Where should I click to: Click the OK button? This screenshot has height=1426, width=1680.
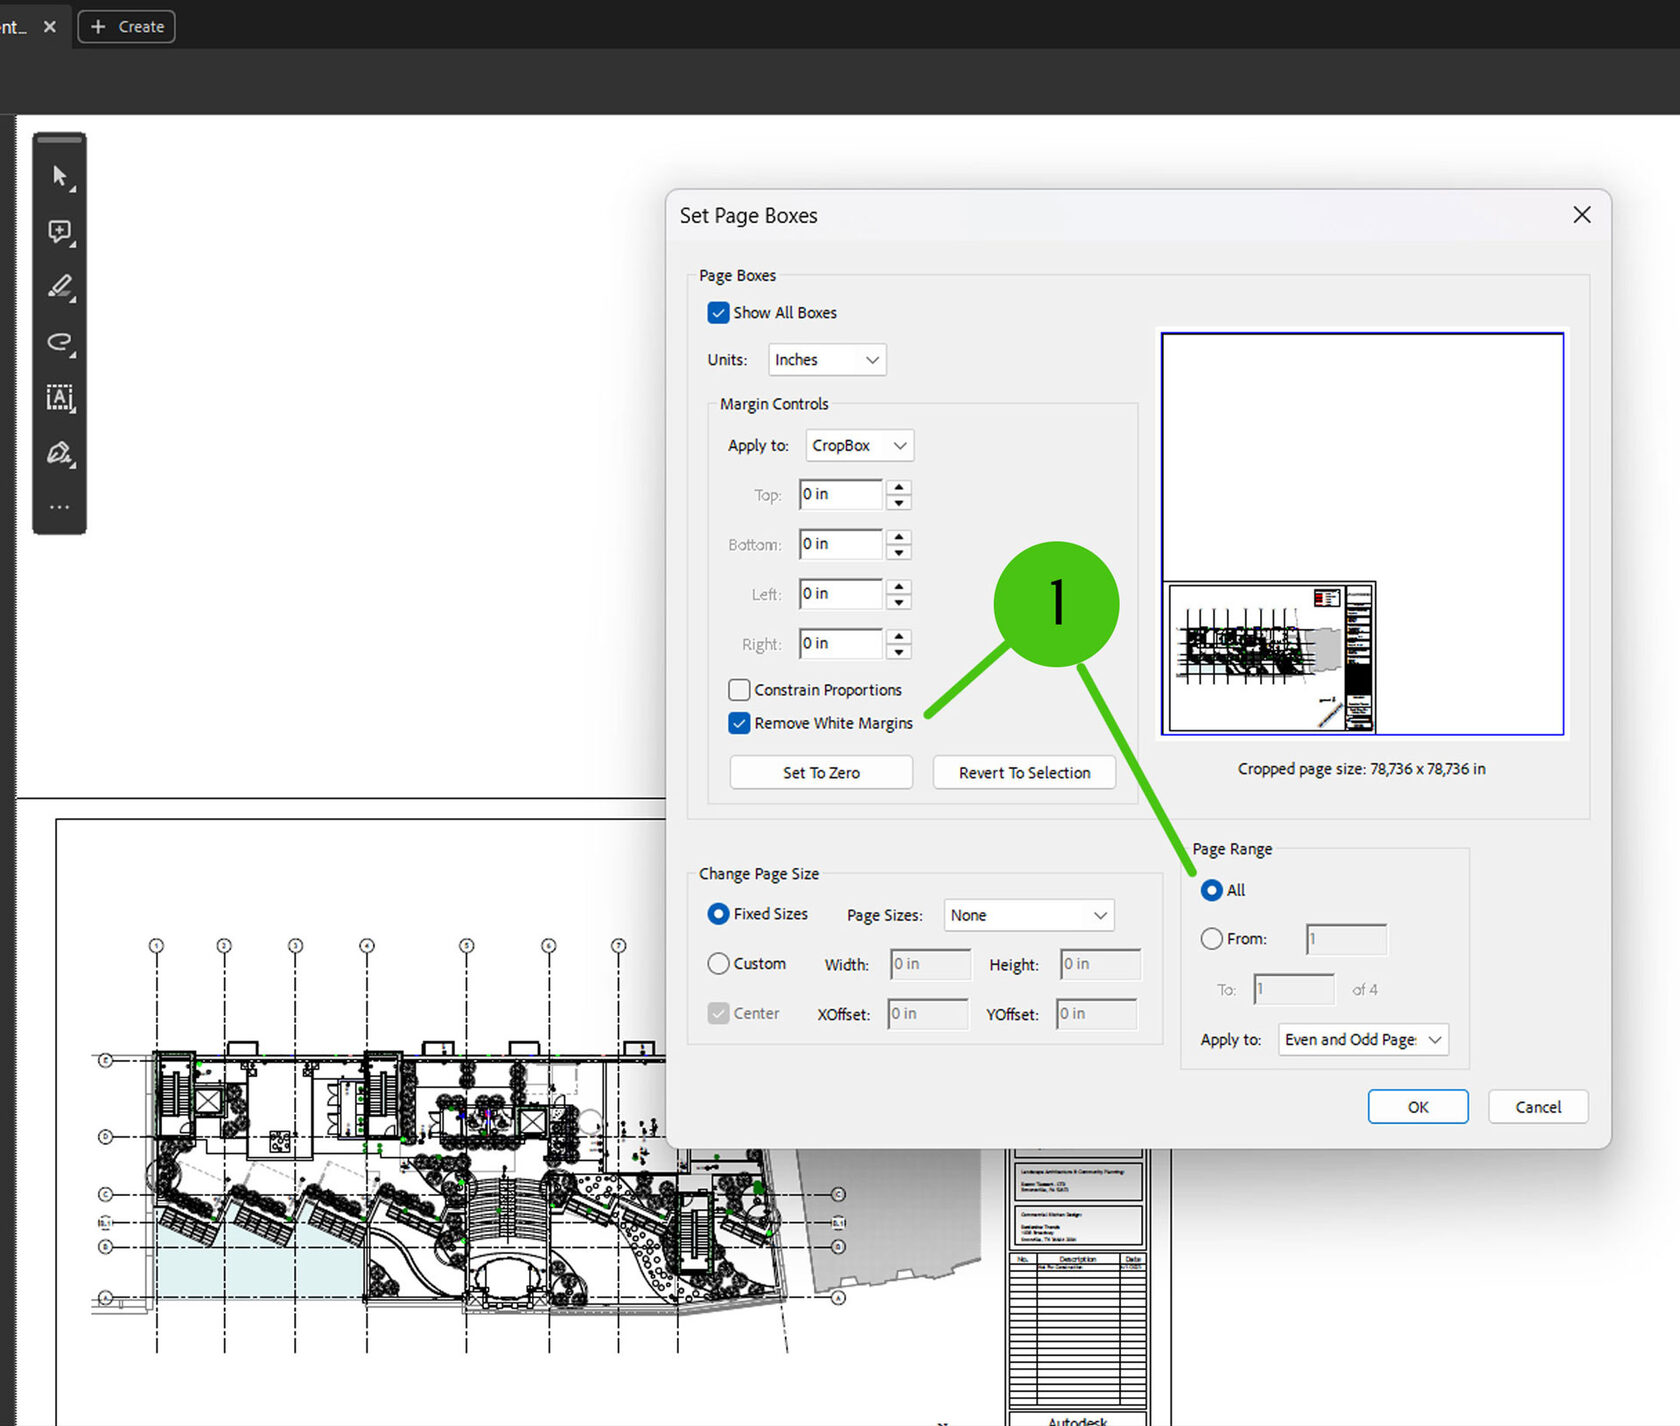pos(1417,1107)
